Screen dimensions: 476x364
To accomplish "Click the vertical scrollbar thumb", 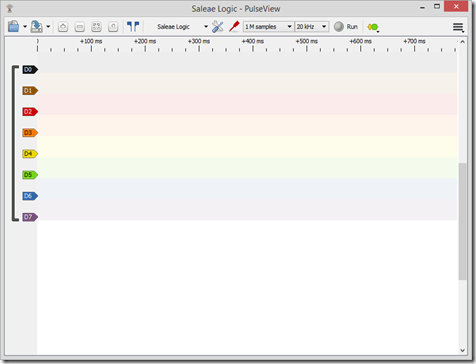I will point(462,222).
